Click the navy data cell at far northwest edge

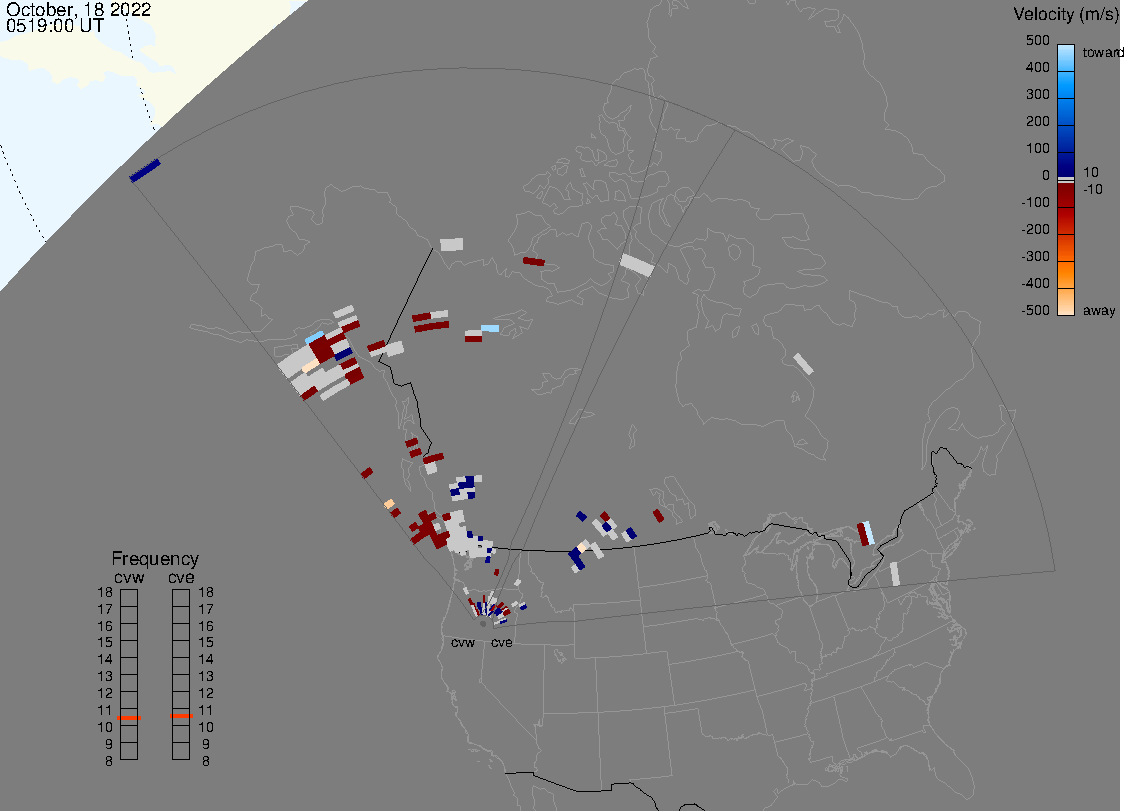tap(145, 171)
